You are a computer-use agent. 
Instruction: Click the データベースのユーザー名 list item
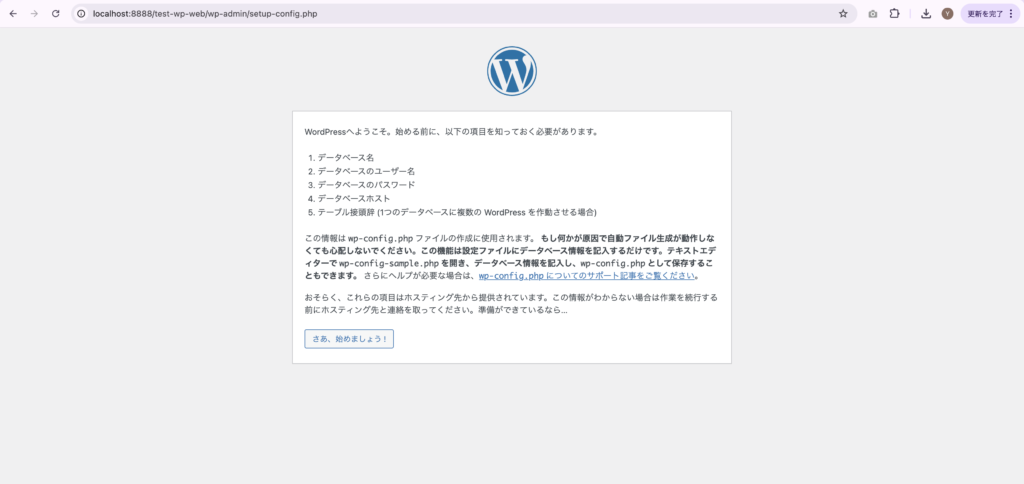coord(366,171)
